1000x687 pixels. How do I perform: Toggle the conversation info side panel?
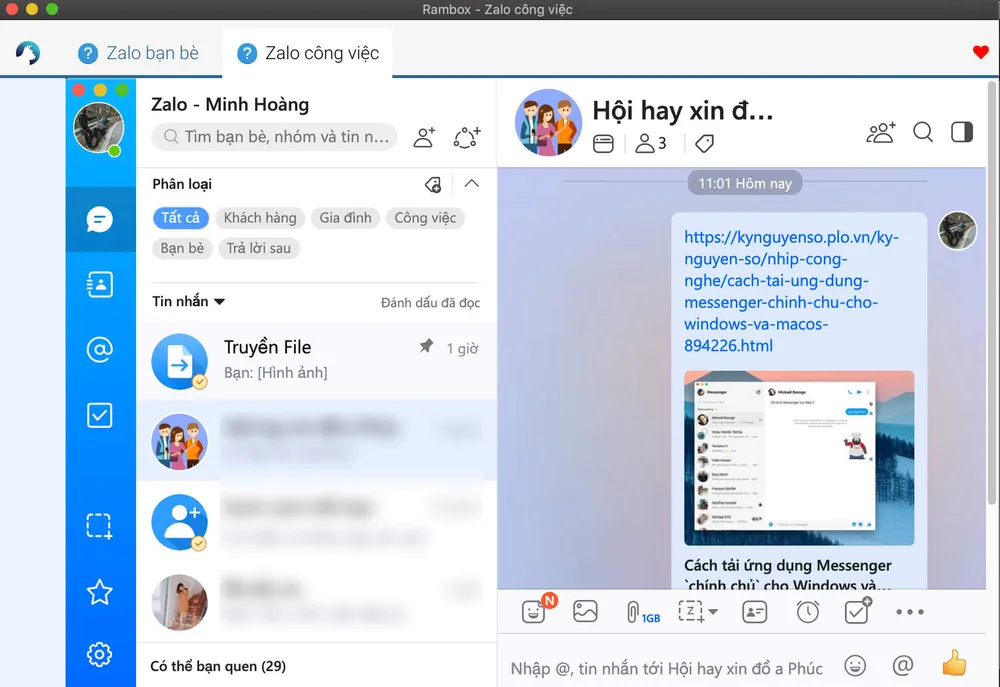[962, 132]
